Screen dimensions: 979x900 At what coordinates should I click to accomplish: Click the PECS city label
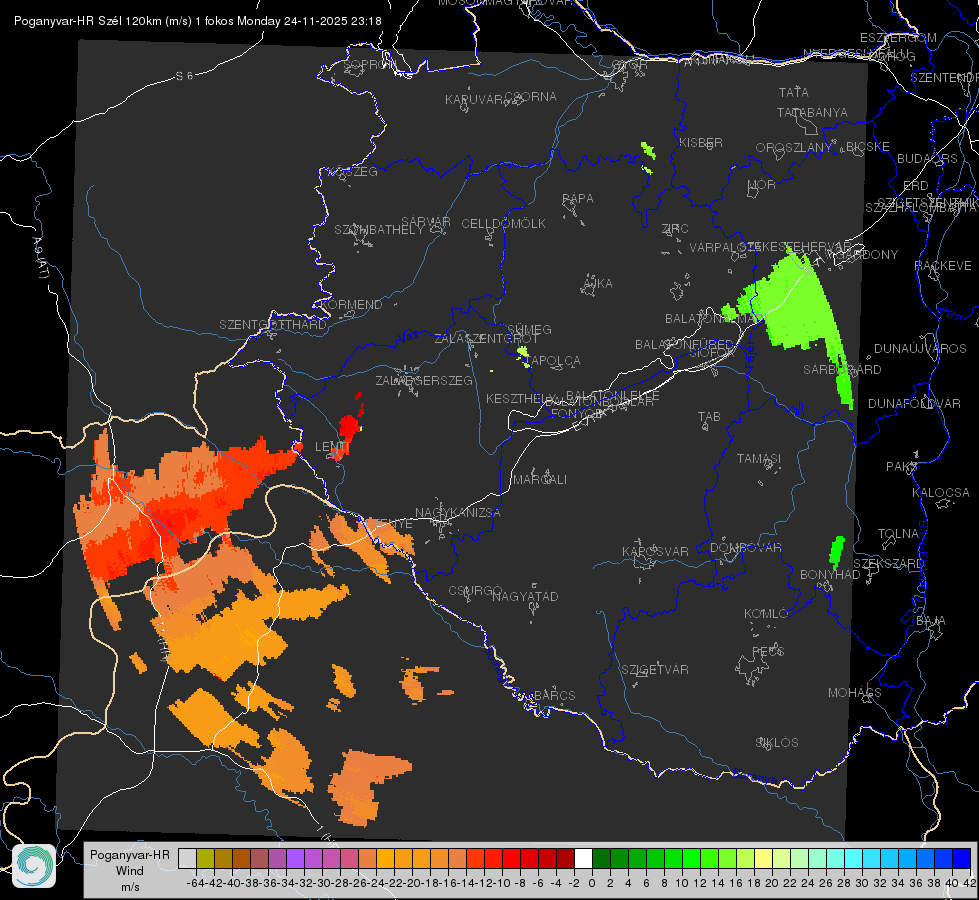pos(767,651)
